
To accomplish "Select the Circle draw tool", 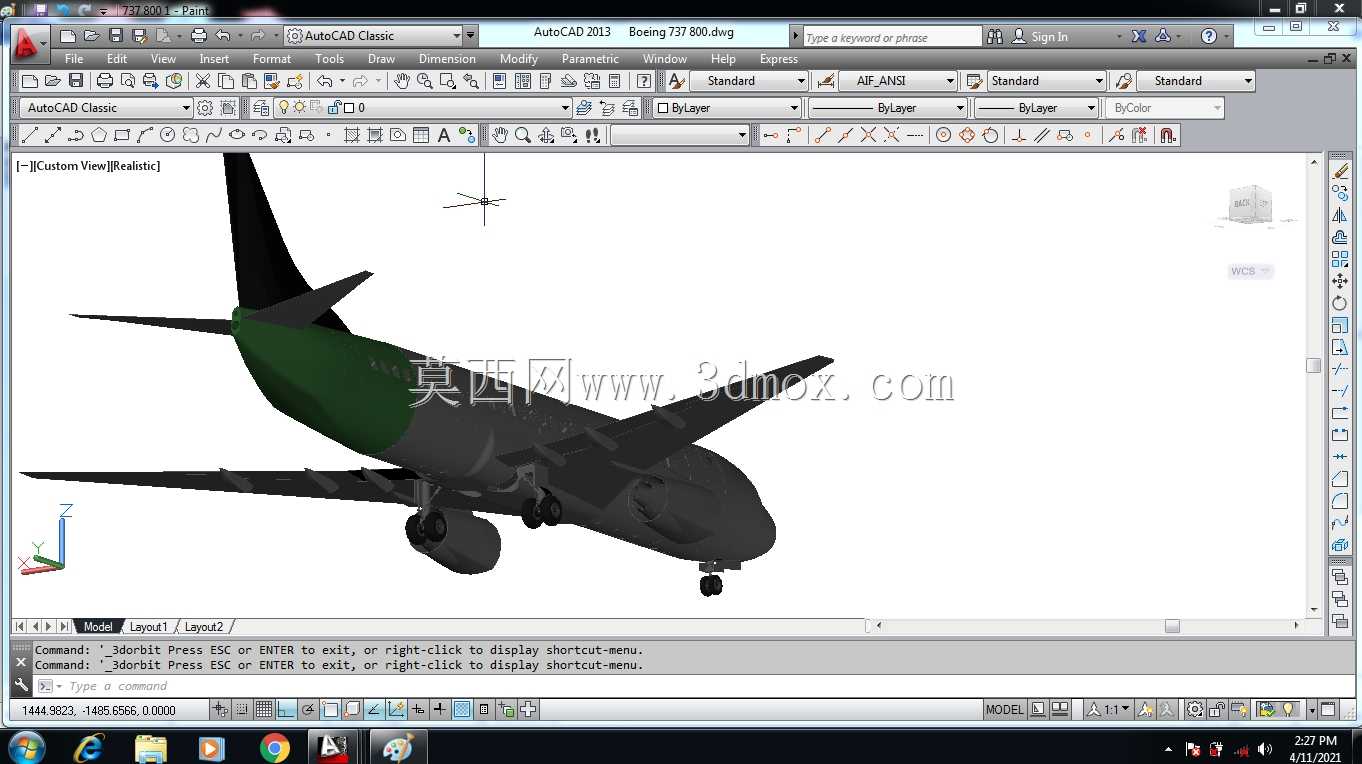I will click(x=168, y=135).
